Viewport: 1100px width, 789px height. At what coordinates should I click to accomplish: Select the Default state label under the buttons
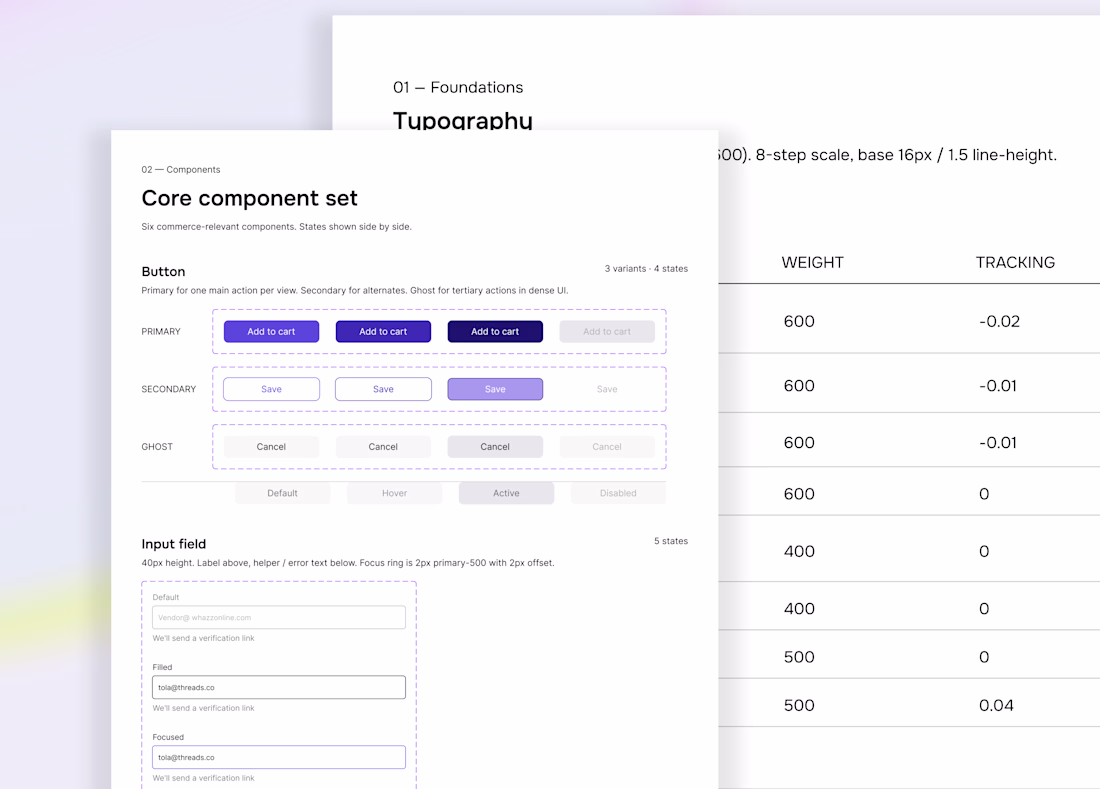click(x=283, y=493)
